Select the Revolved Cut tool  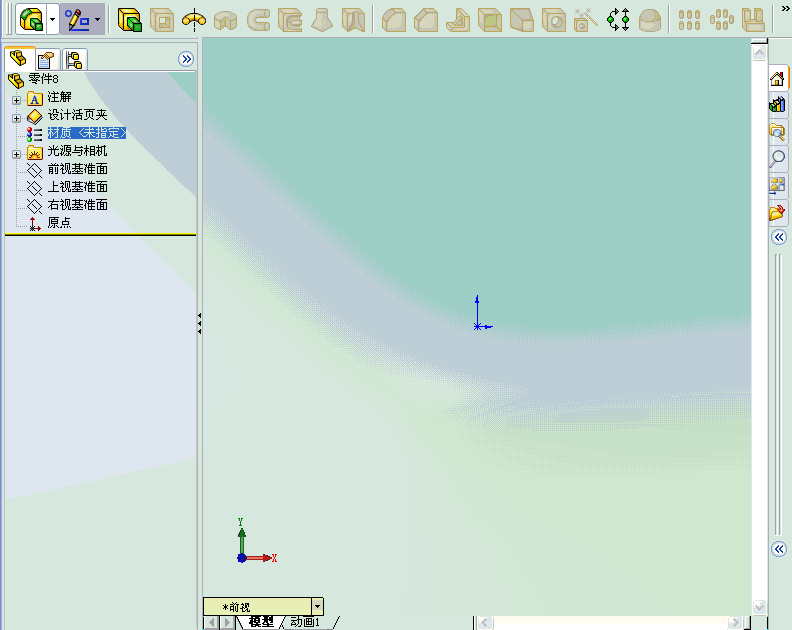226,21
